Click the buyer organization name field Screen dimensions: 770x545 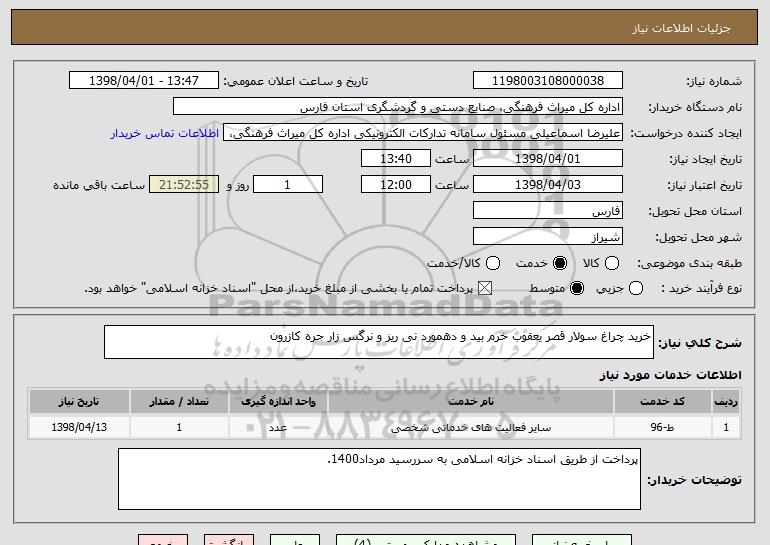[x=398, y=107]
